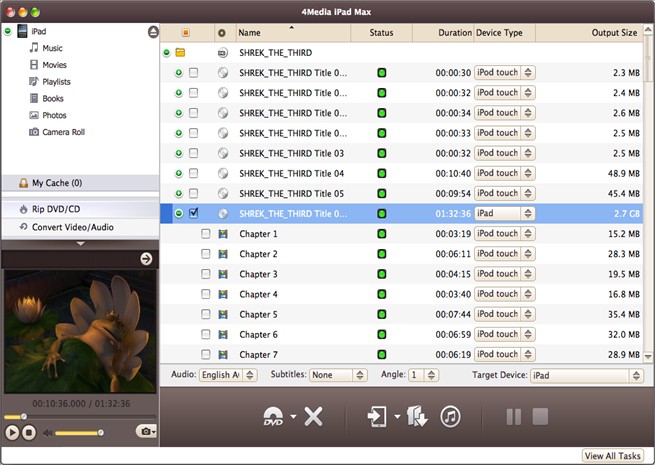
Task: Click the copy to computer icon
Action: click(417, 417)
